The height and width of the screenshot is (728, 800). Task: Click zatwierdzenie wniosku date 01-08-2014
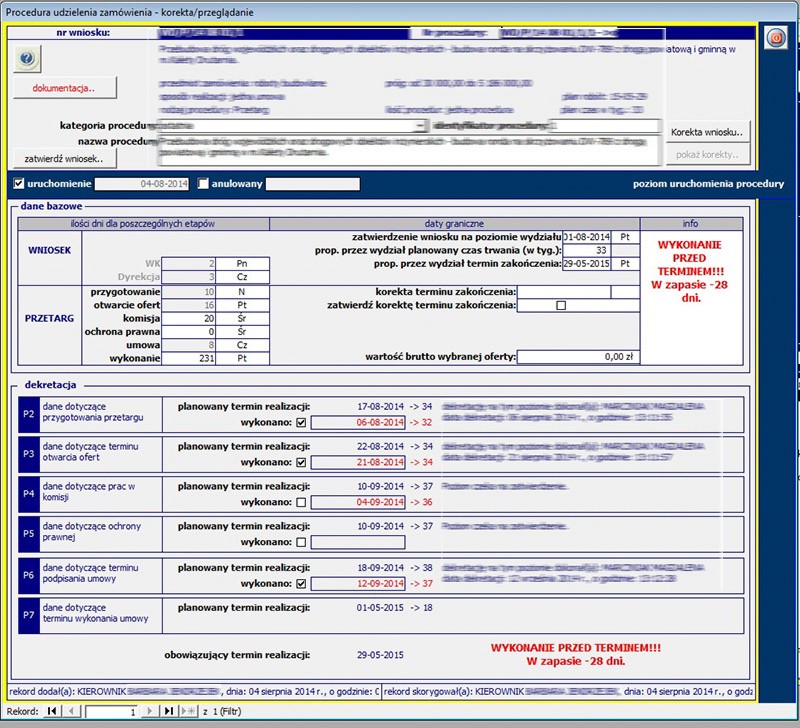(587, 237)
